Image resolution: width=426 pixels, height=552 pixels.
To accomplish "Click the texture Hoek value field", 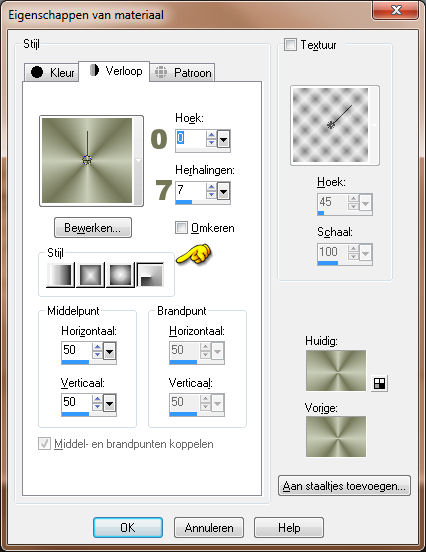I will [332, 202].
